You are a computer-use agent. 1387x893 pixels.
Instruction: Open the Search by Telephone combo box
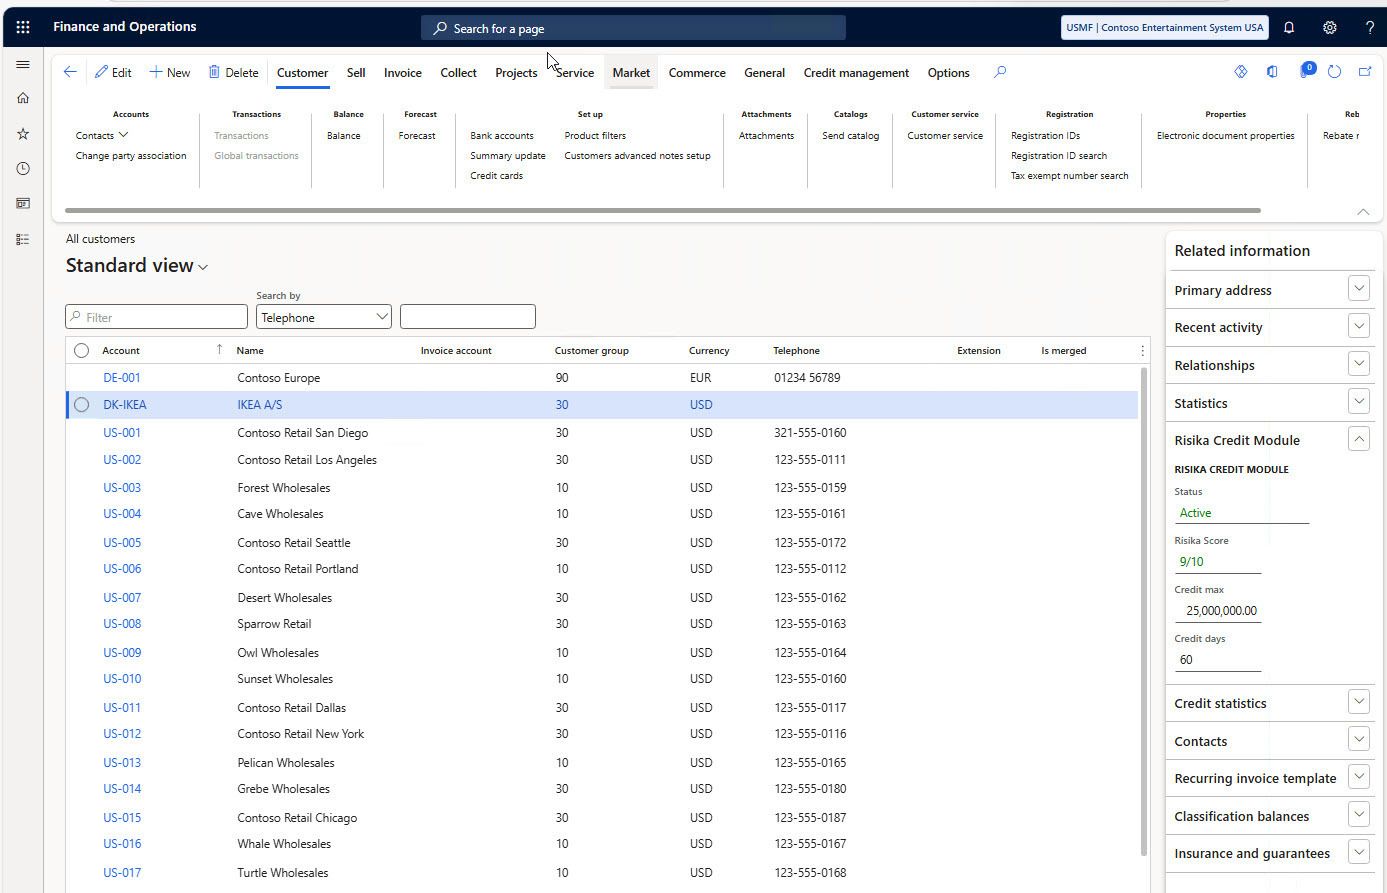[324, 317]
